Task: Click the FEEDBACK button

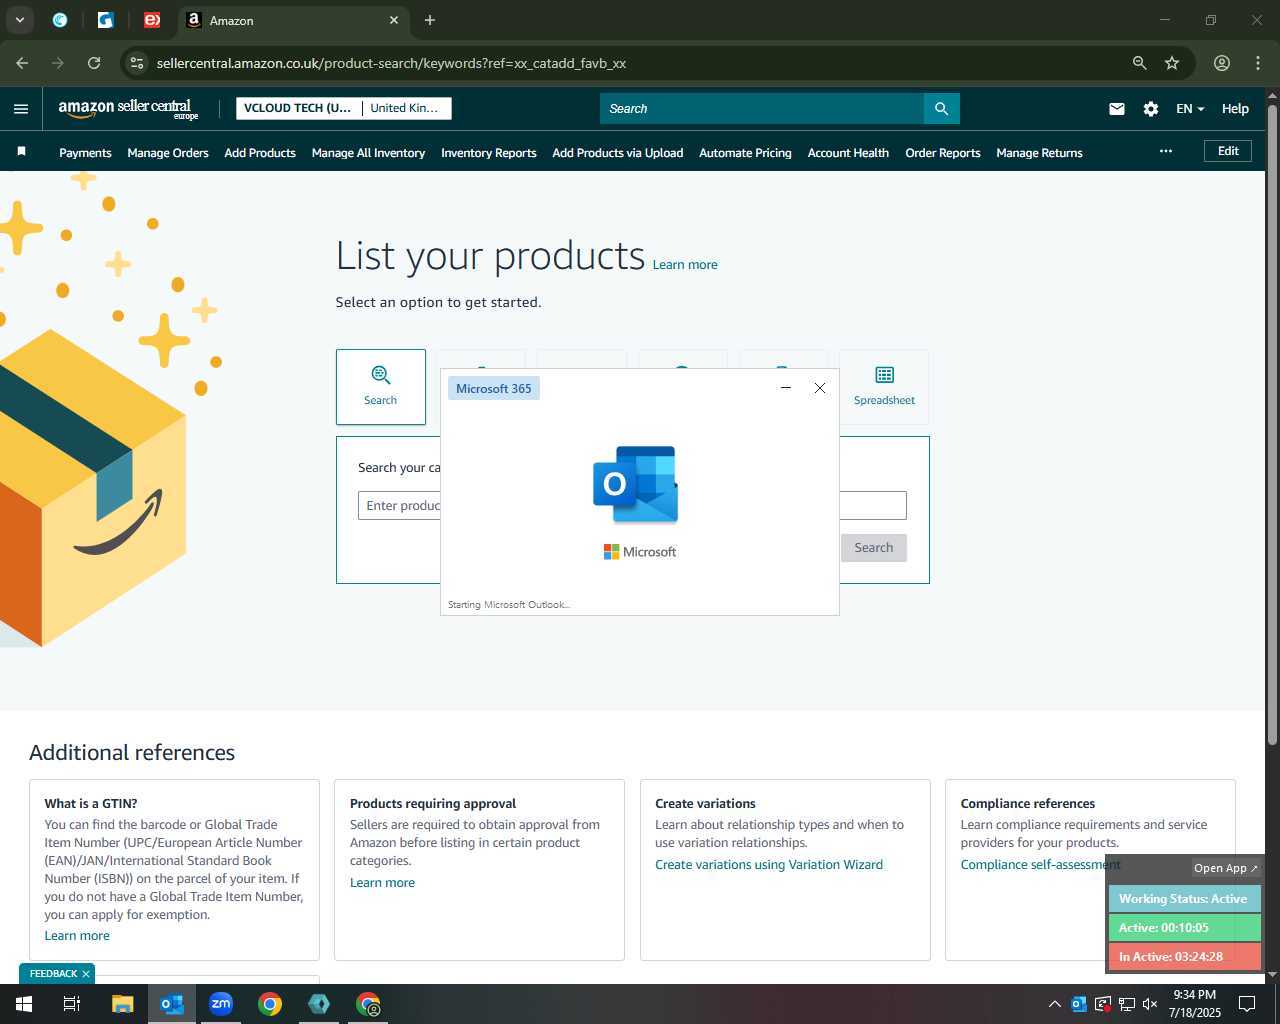Action: coord(53,974)
